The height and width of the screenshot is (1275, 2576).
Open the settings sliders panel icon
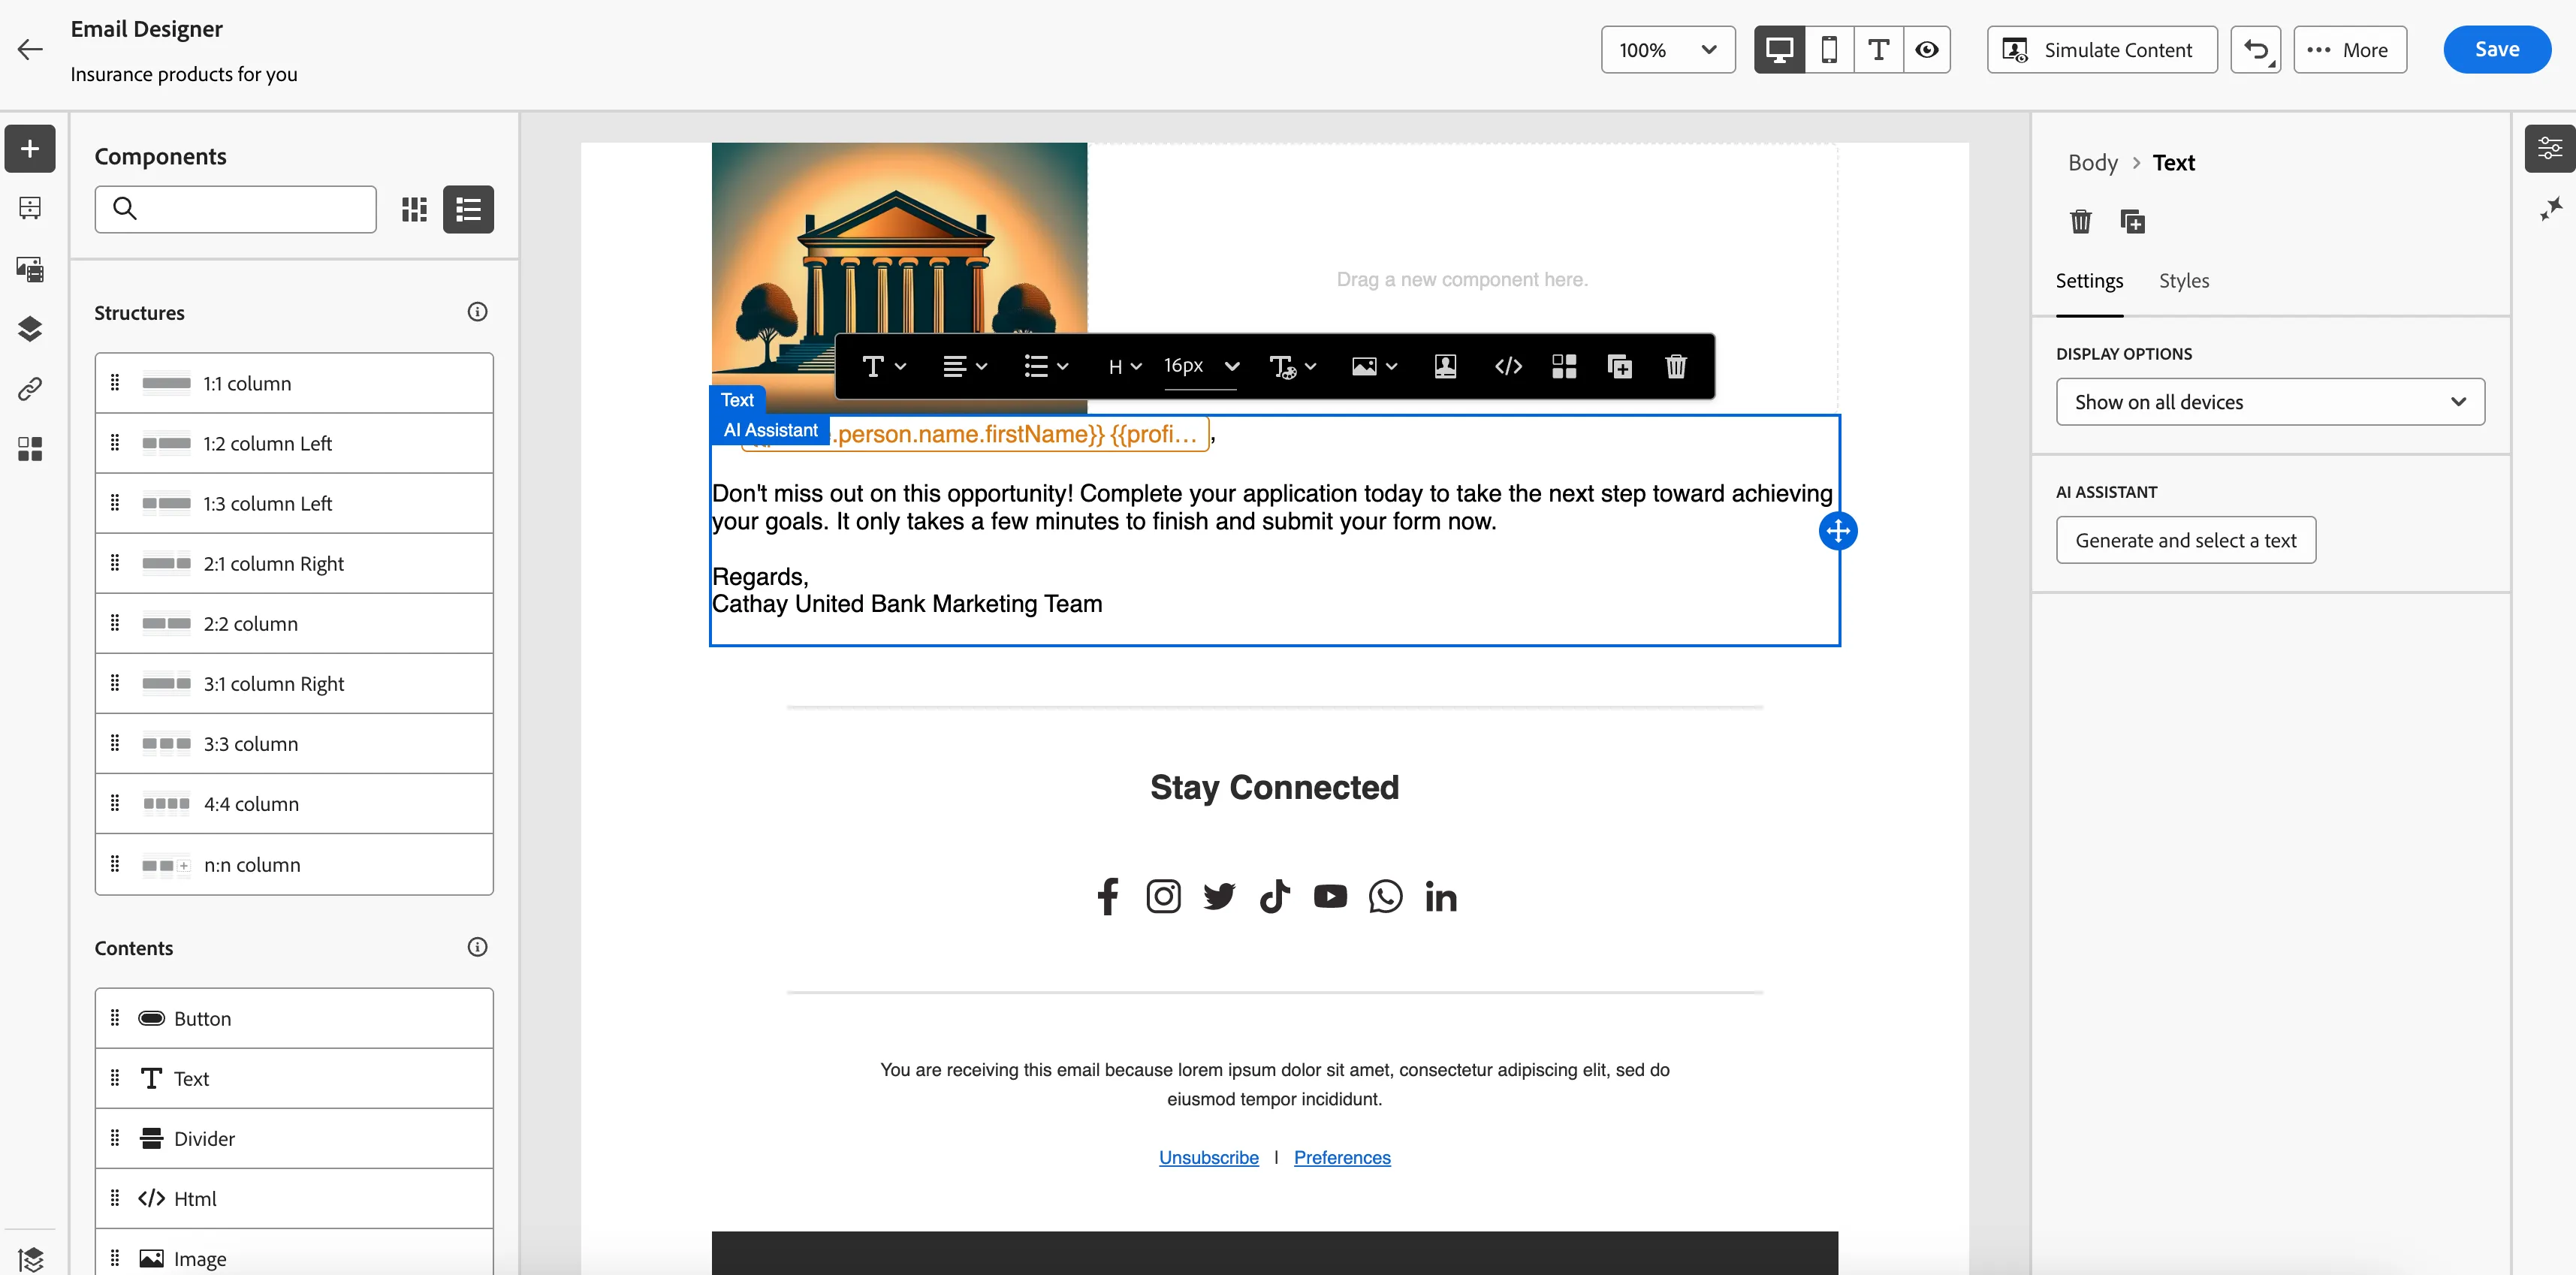[2549, 148]
